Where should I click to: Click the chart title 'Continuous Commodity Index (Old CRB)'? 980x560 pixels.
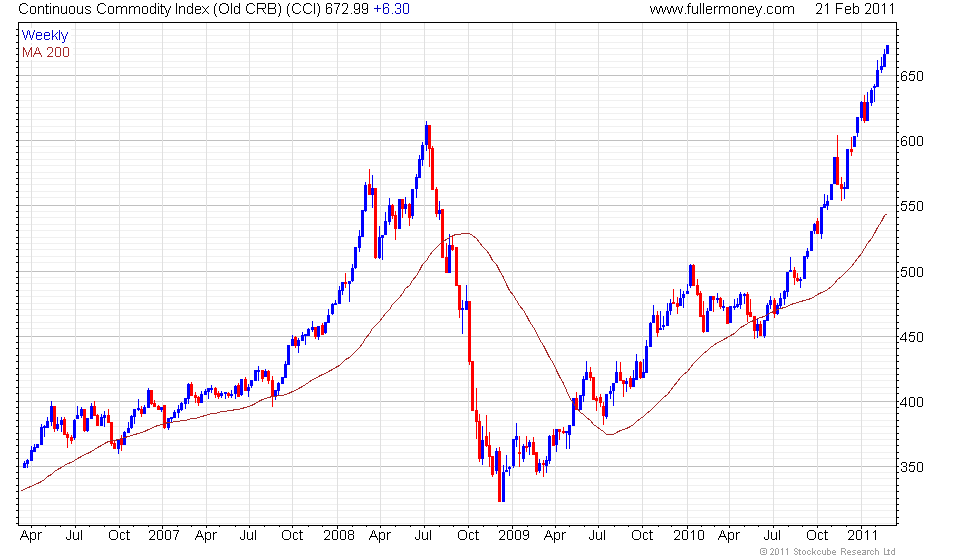click(x=151, y=9)
